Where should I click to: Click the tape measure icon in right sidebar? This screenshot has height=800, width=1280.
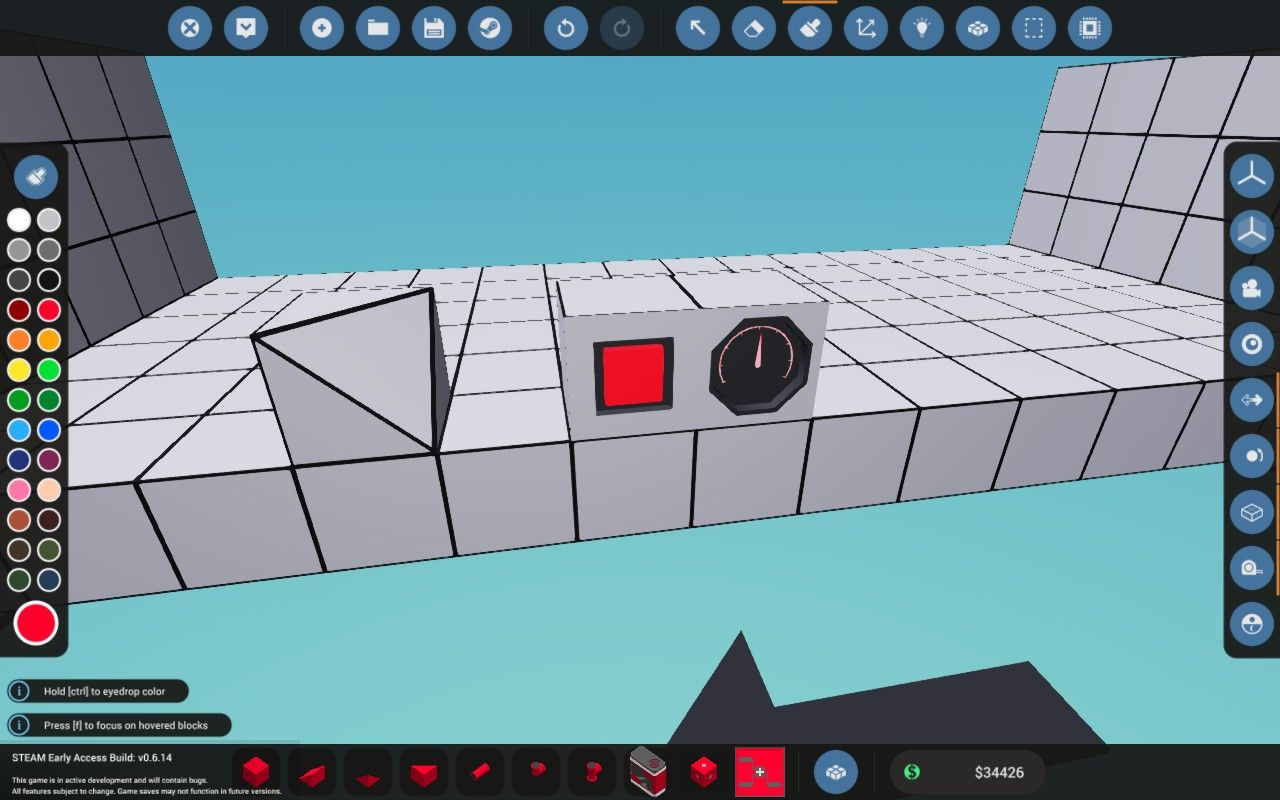click(1251, 569)
